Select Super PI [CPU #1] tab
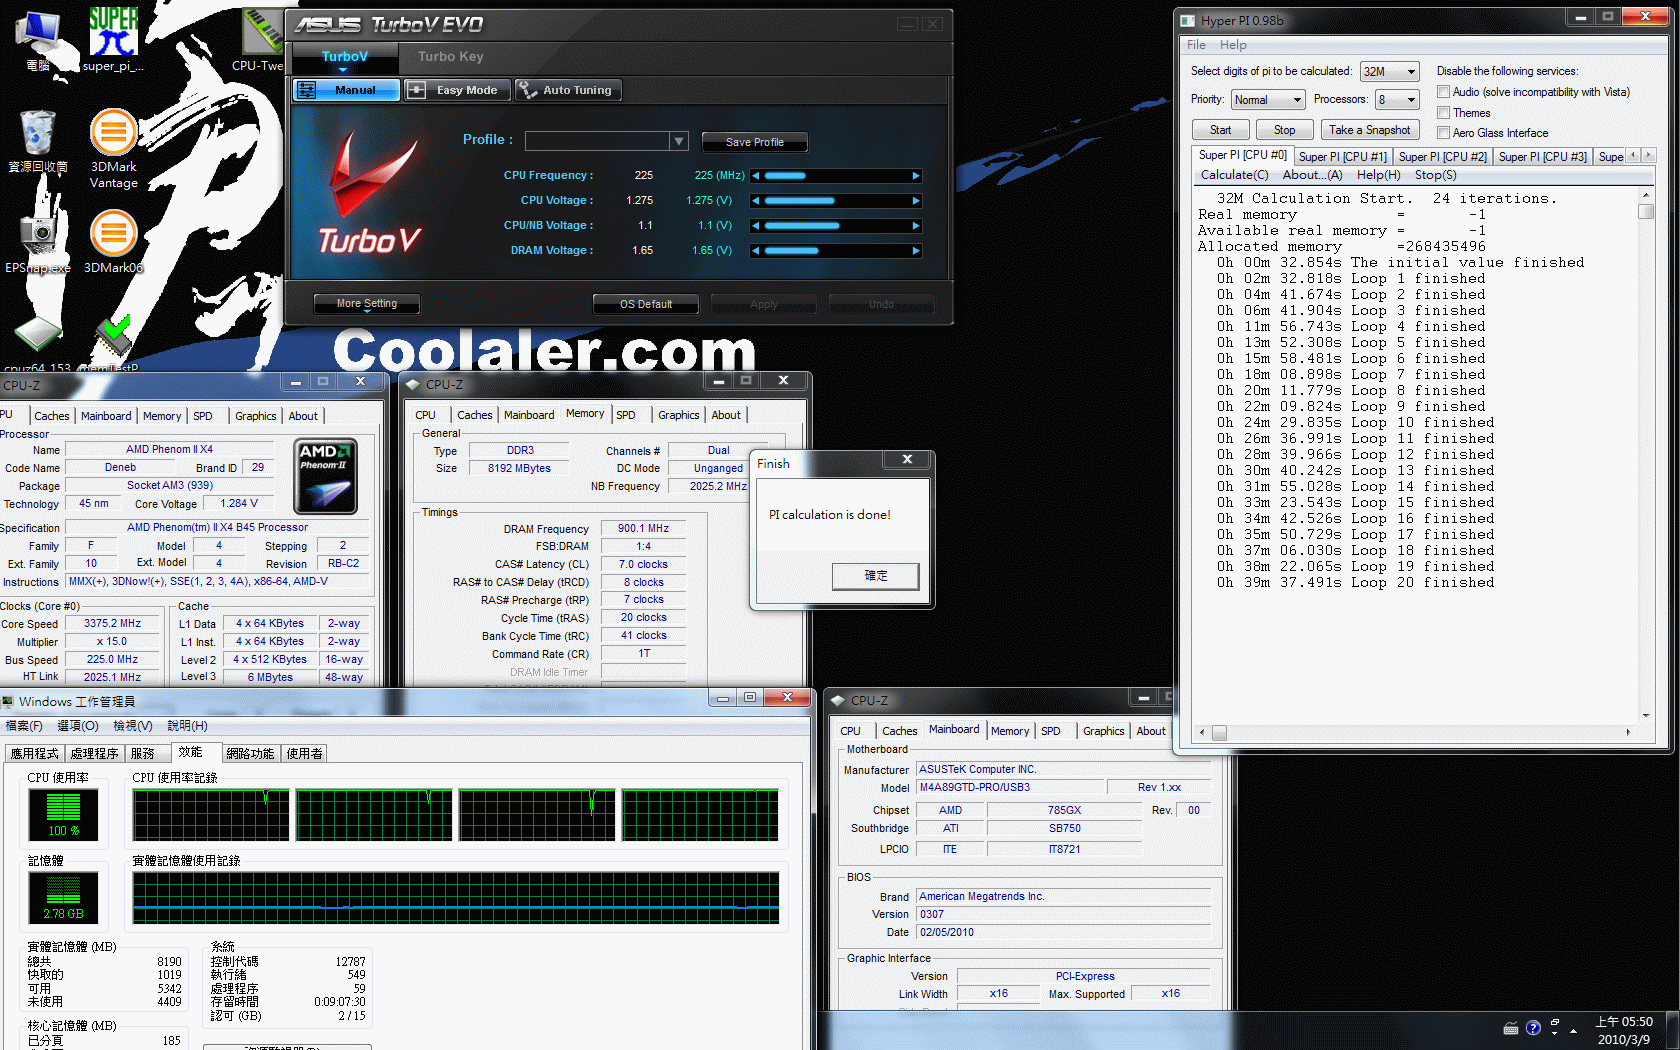The image size is (1680, 1050). click(1342, 157)
